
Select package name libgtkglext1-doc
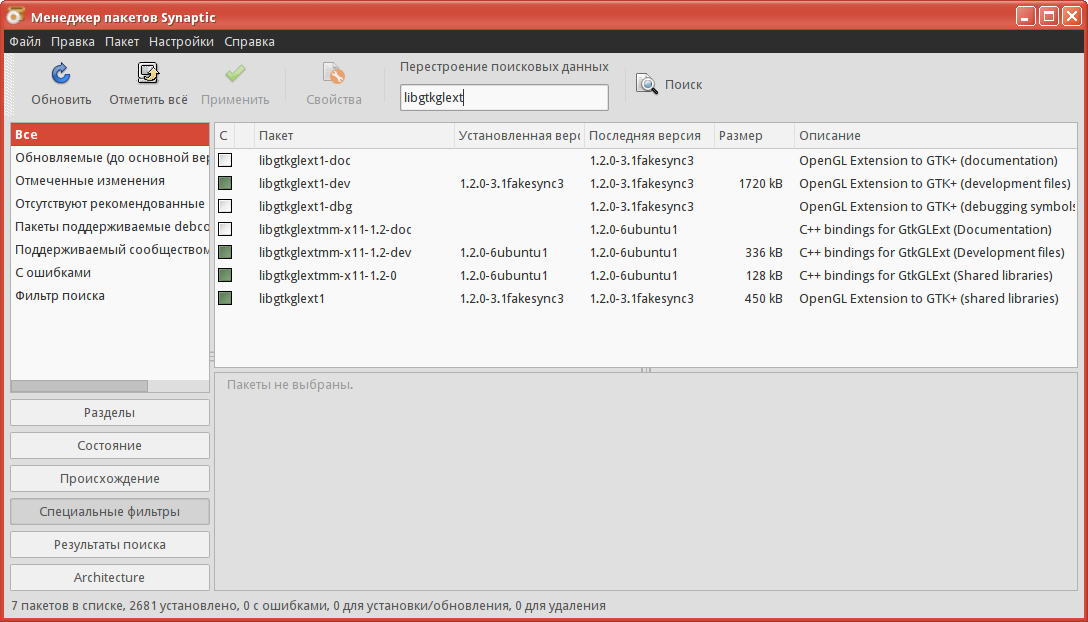pos(305,160)
